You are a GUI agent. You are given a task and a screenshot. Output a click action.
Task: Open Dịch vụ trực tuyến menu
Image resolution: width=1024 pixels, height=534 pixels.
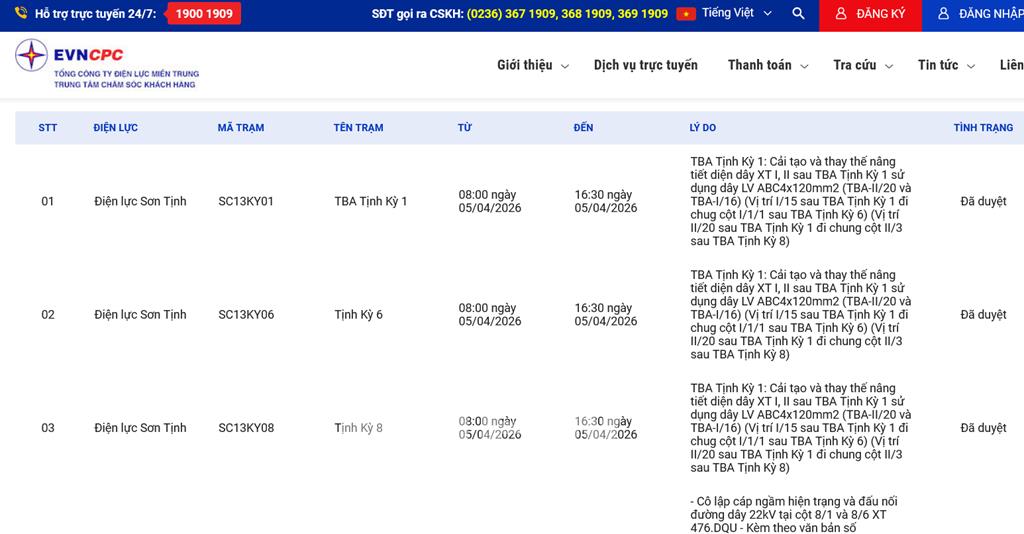coord(645,65)
